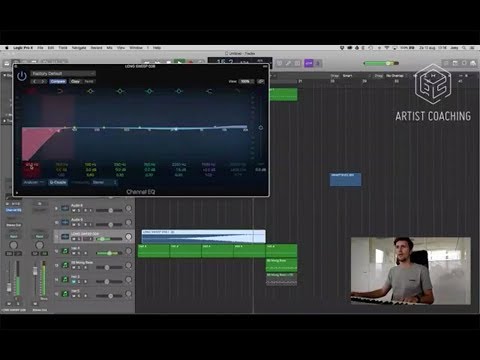
Task: Open the Navigate menu
Action: coord(79,48)
